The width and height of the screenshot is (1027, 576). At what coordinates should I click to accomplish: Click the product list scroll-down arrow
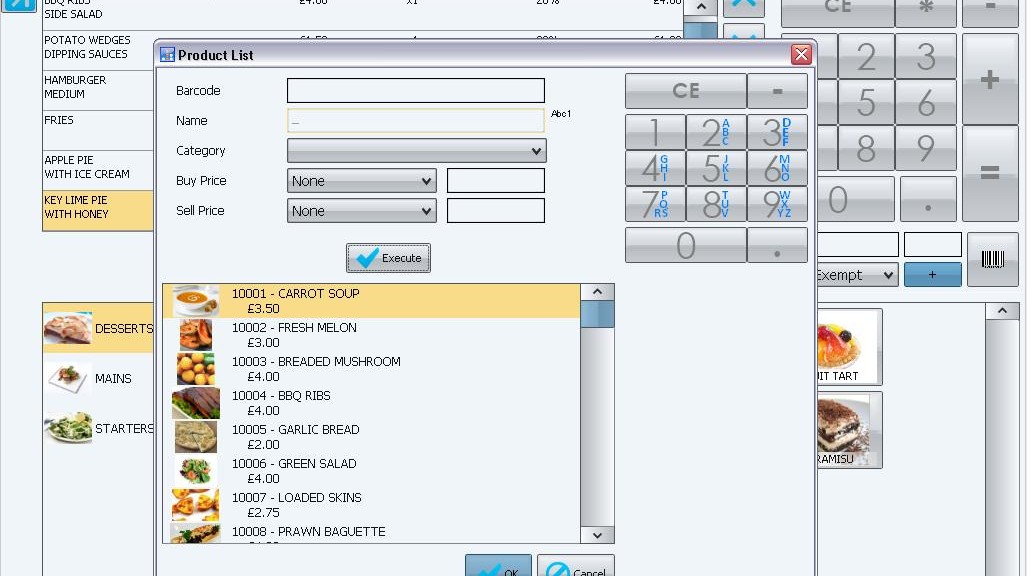(x=597, y=535)
